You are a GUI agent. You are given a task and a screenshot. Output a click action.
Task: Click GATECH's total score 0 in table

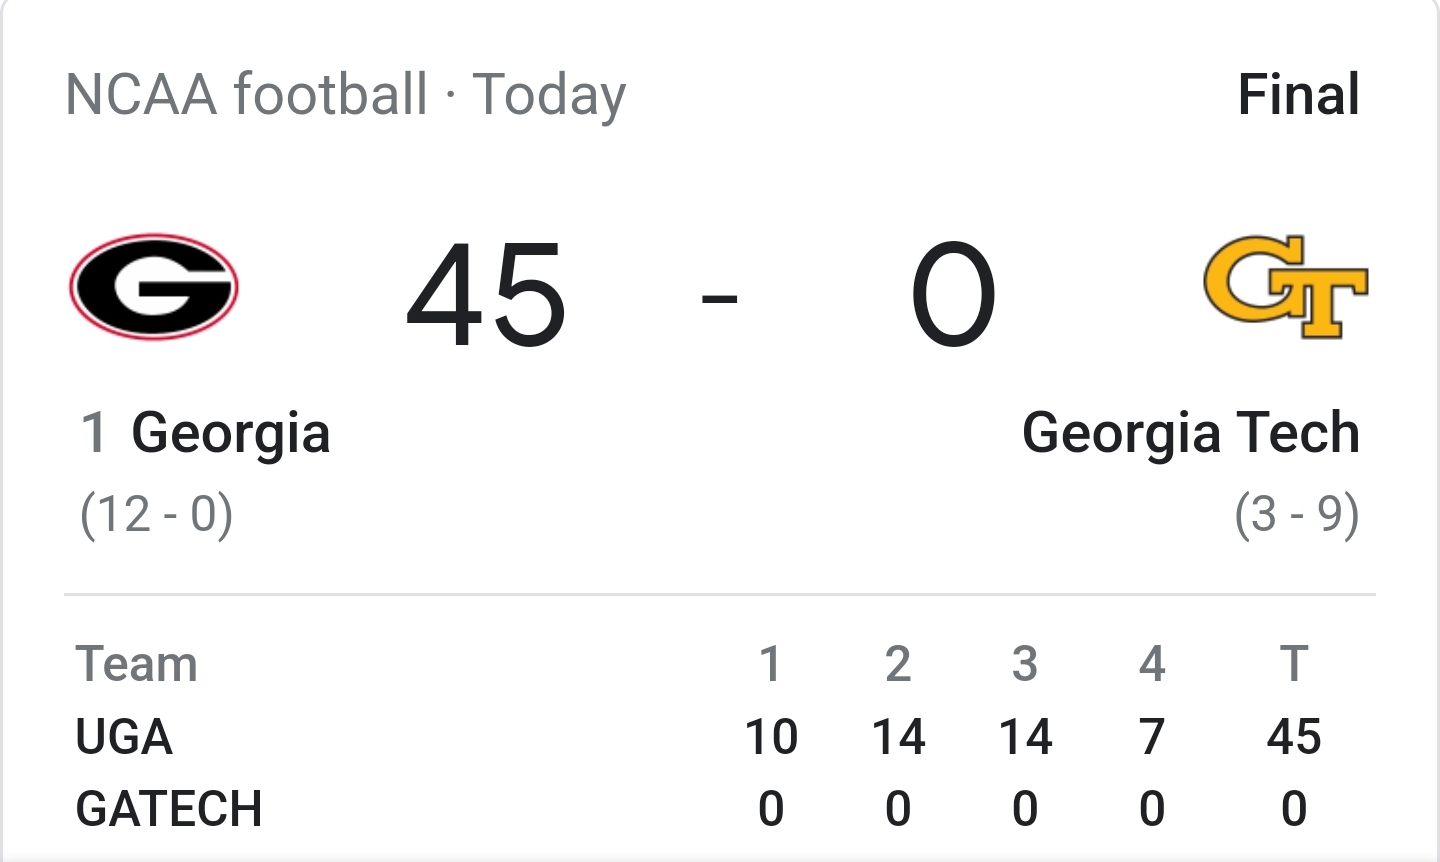click(x=1294, y=809)
